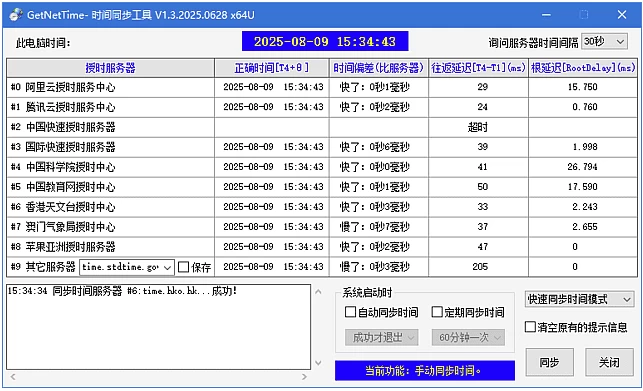Expand the 快速同步时间模式 dropdown

click(579, 299)
